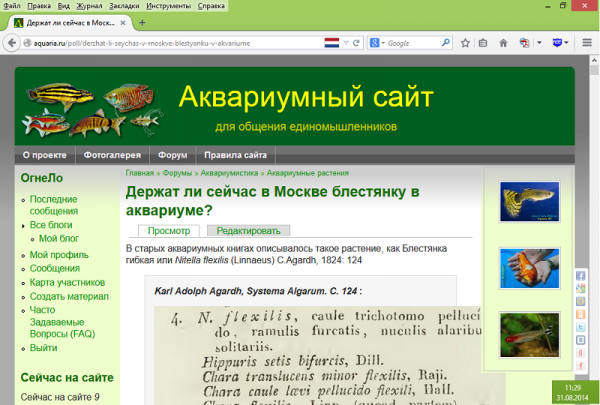Click the page vertical scrollbar up arrow
The image size is (600, 405).
594,60
